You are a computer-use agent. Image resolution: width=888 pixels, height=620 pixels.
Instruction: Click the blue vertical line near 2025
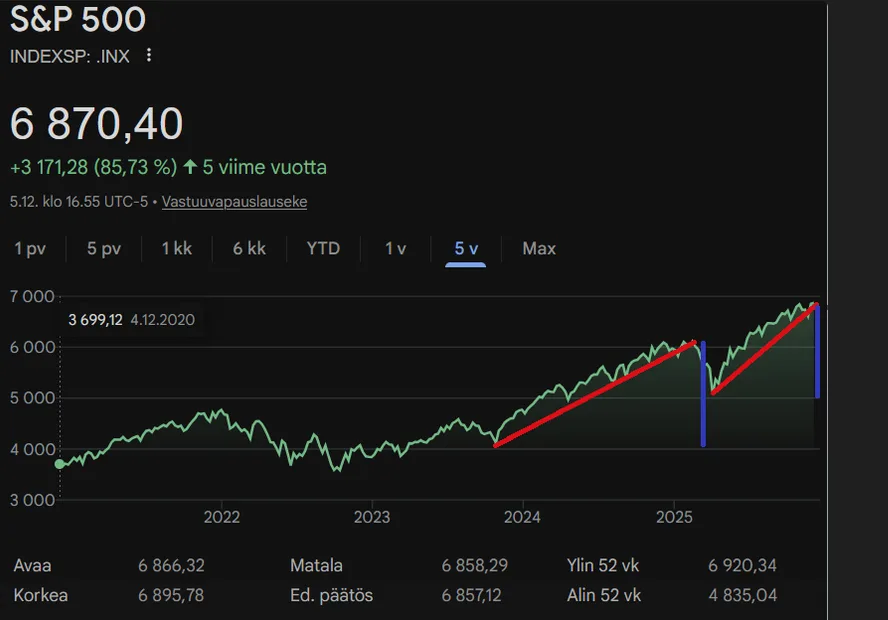tap(703, 395)
